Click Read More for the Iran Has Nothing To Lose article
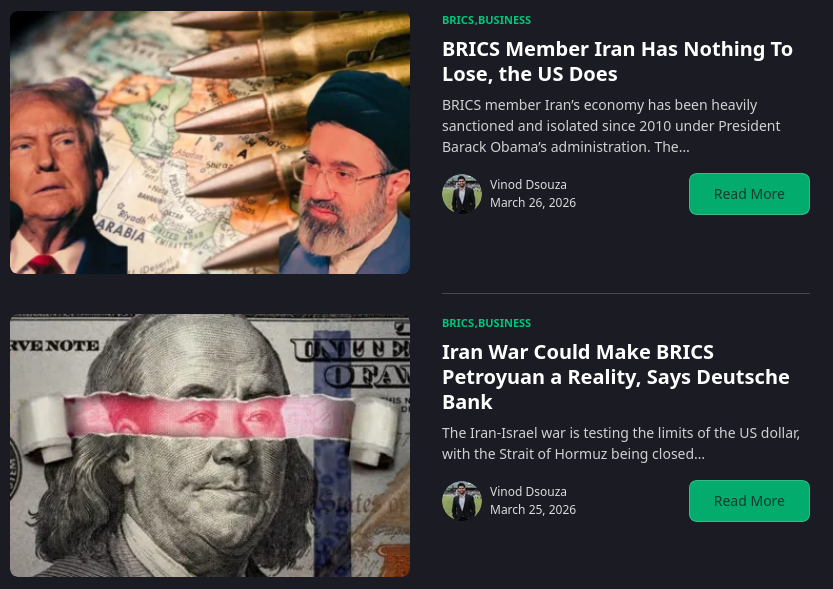Screen dimensions: 833x589 coord(749,194)
